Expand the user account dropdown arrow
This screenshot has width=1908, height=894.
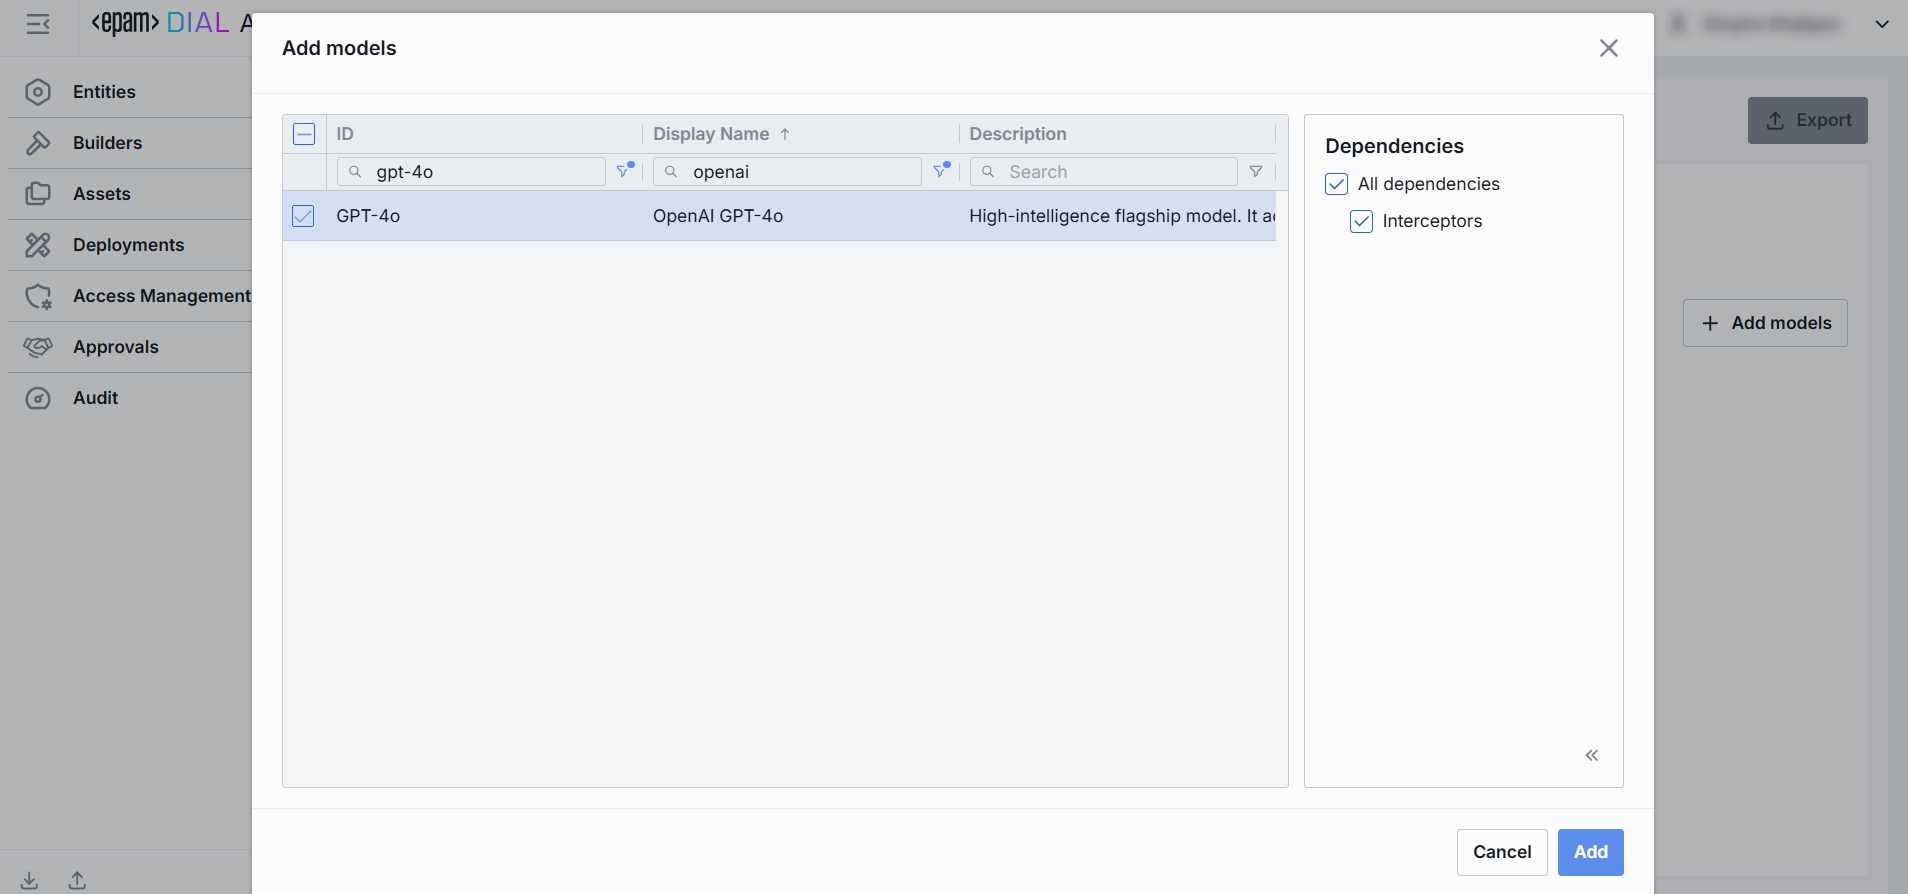pyautogui.click(x=1881, y=24)
